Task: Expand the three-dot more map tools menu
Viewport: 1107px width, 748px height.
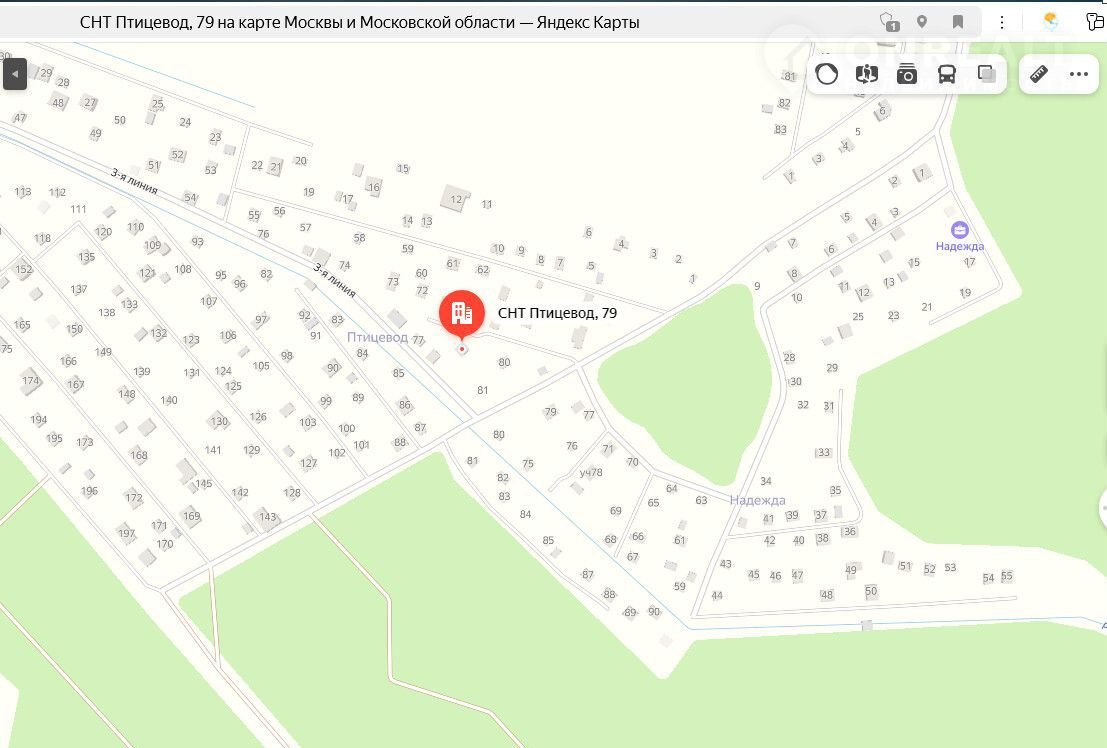Action: click(x=1079, y=73)
